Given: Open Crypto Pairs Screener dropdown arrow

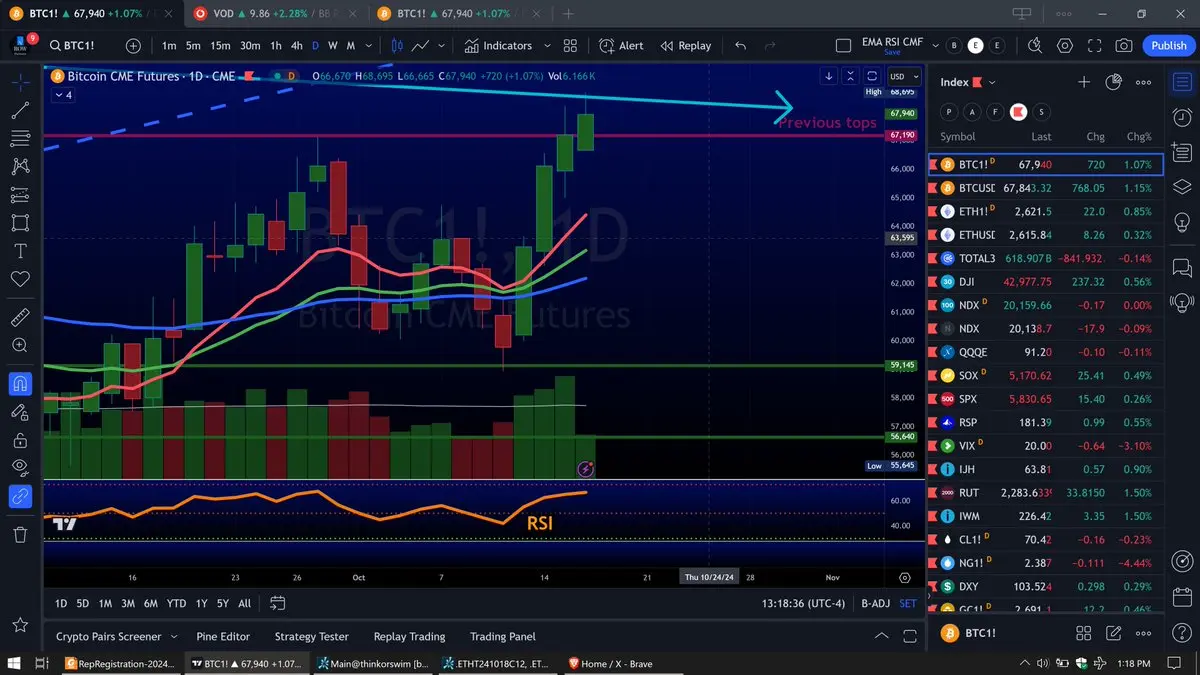Looking at the screenshot, I should pyautogui.click(x=173, y=636).
